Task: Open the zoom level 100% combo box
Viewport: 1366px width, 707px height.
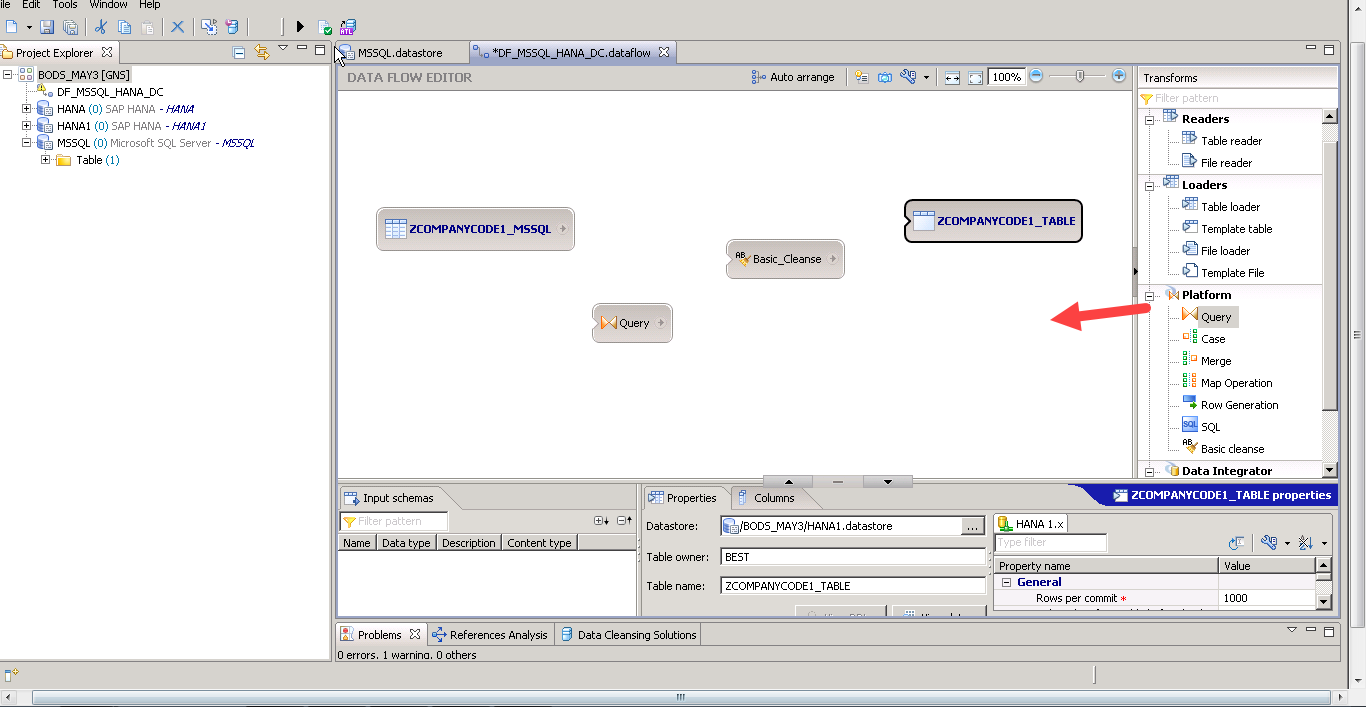Action: click(x=1005, y=75)
